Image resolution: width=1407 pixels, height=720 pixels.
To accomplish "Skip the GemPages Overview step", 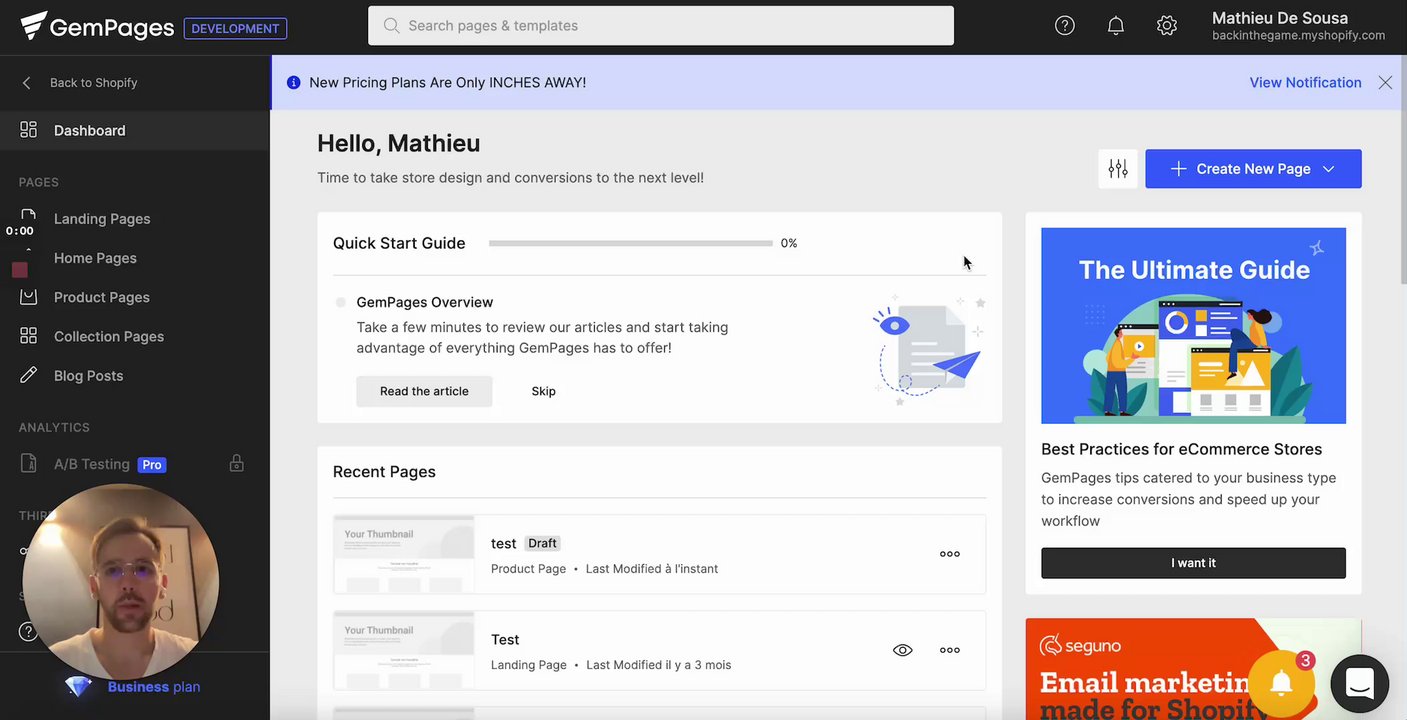I will tap(543, 391).
